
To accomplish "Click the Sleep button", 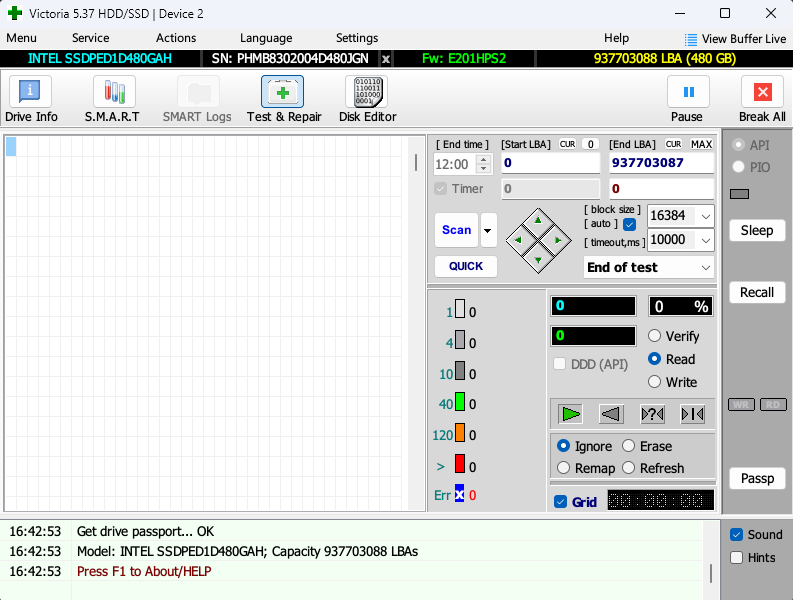I will (x=757, y=230).
